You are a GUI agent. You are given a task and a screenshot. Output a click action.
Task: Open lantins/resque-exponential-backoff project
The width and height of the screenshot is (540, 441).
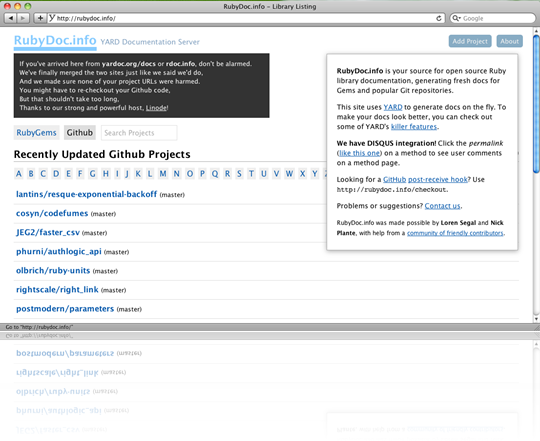tap(86, 194)
